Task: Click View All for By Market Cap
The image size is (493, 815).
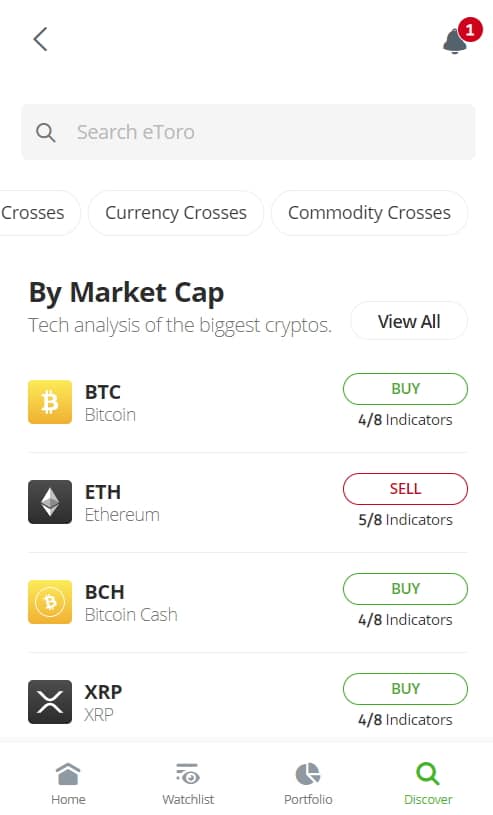Action: pyautogui.click(x=409, y=321)
